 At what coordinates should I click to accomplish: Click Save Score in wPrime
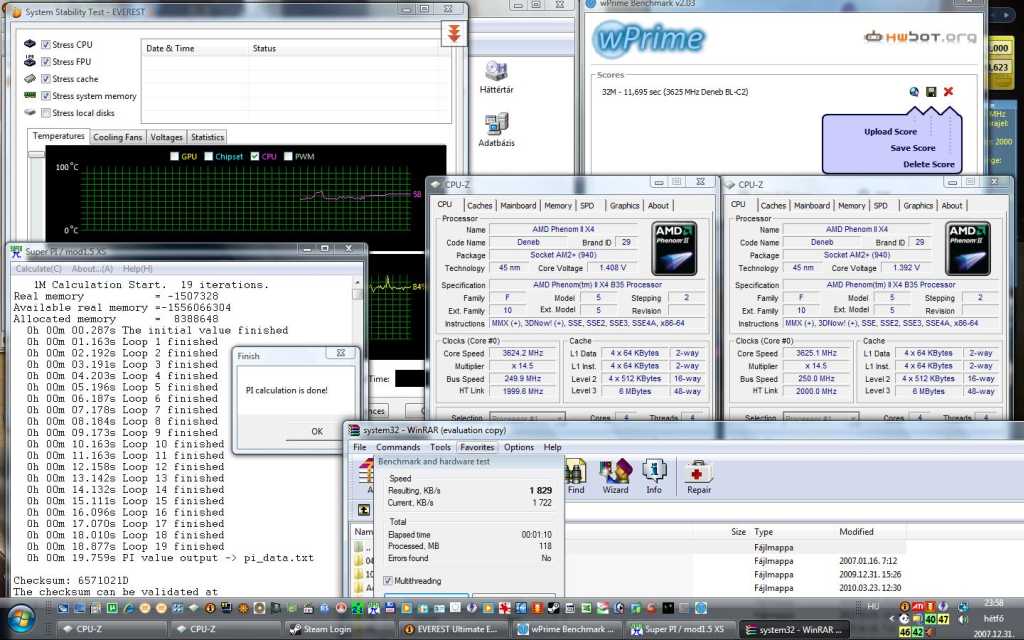pos(912,148)
